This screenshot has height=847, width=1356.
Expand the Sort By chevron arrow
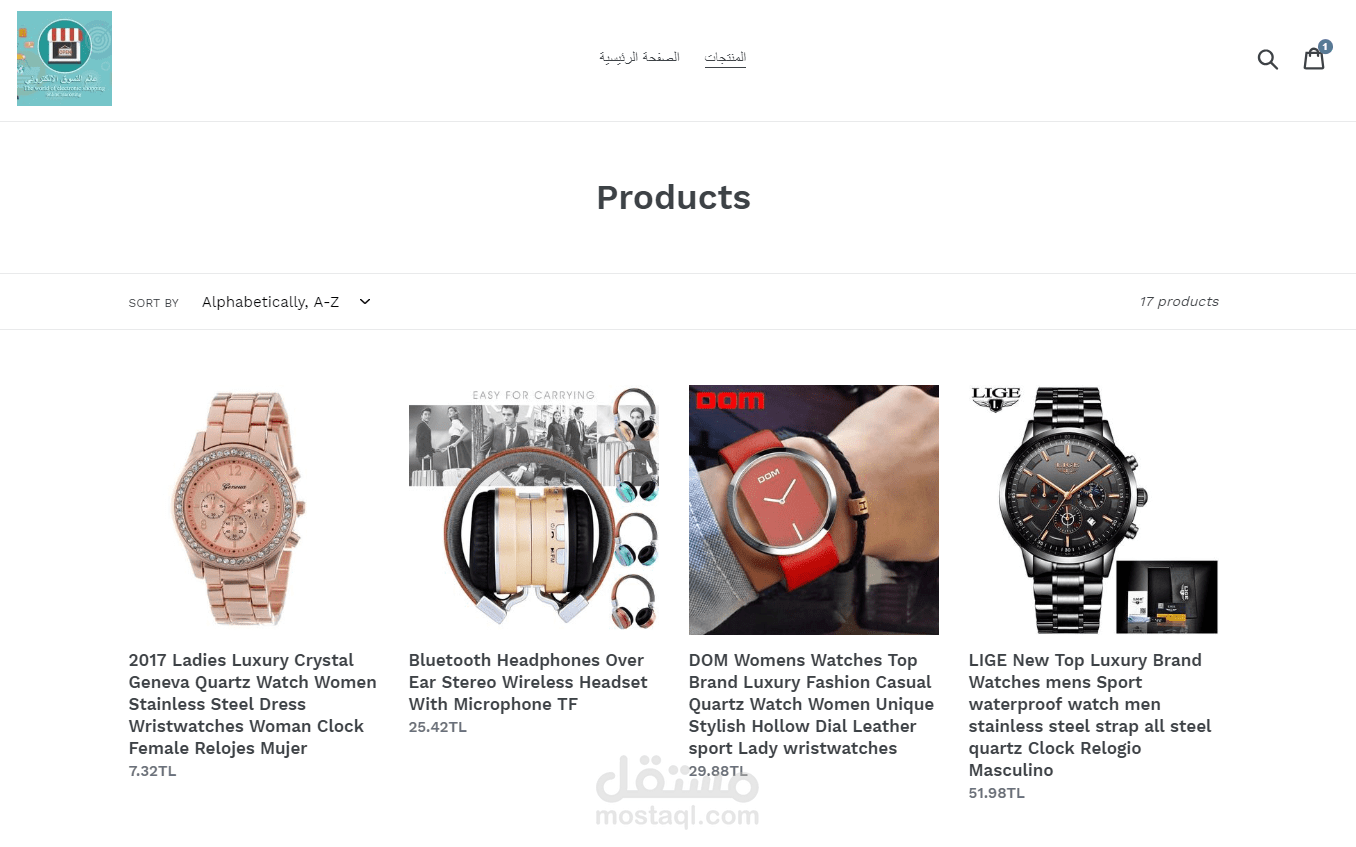click(x=365, y=301)
